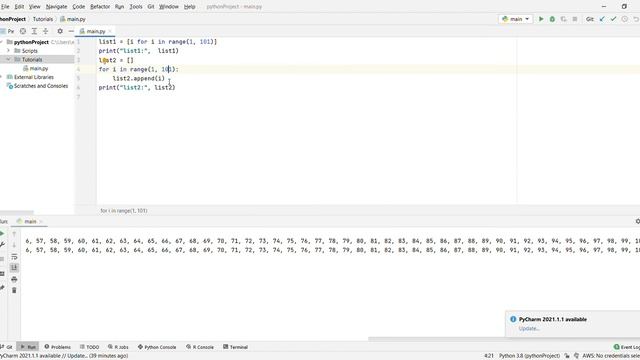This screenshot has height=360, width=640.
Task: Start debugging with the green bug icon
Action: (x=552, y=19)
